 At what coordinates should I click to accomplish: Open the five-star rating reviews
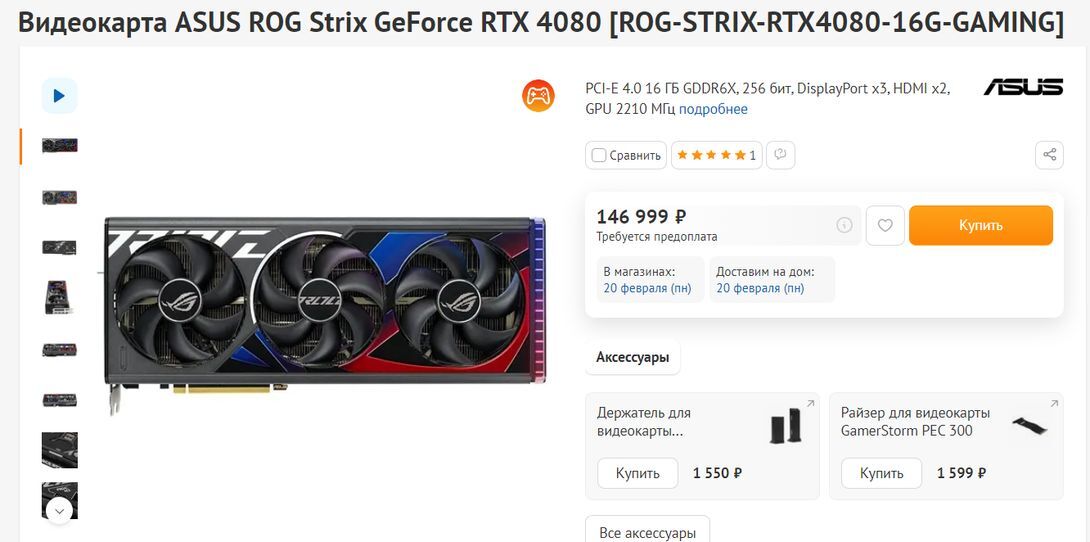click(717, 155)
